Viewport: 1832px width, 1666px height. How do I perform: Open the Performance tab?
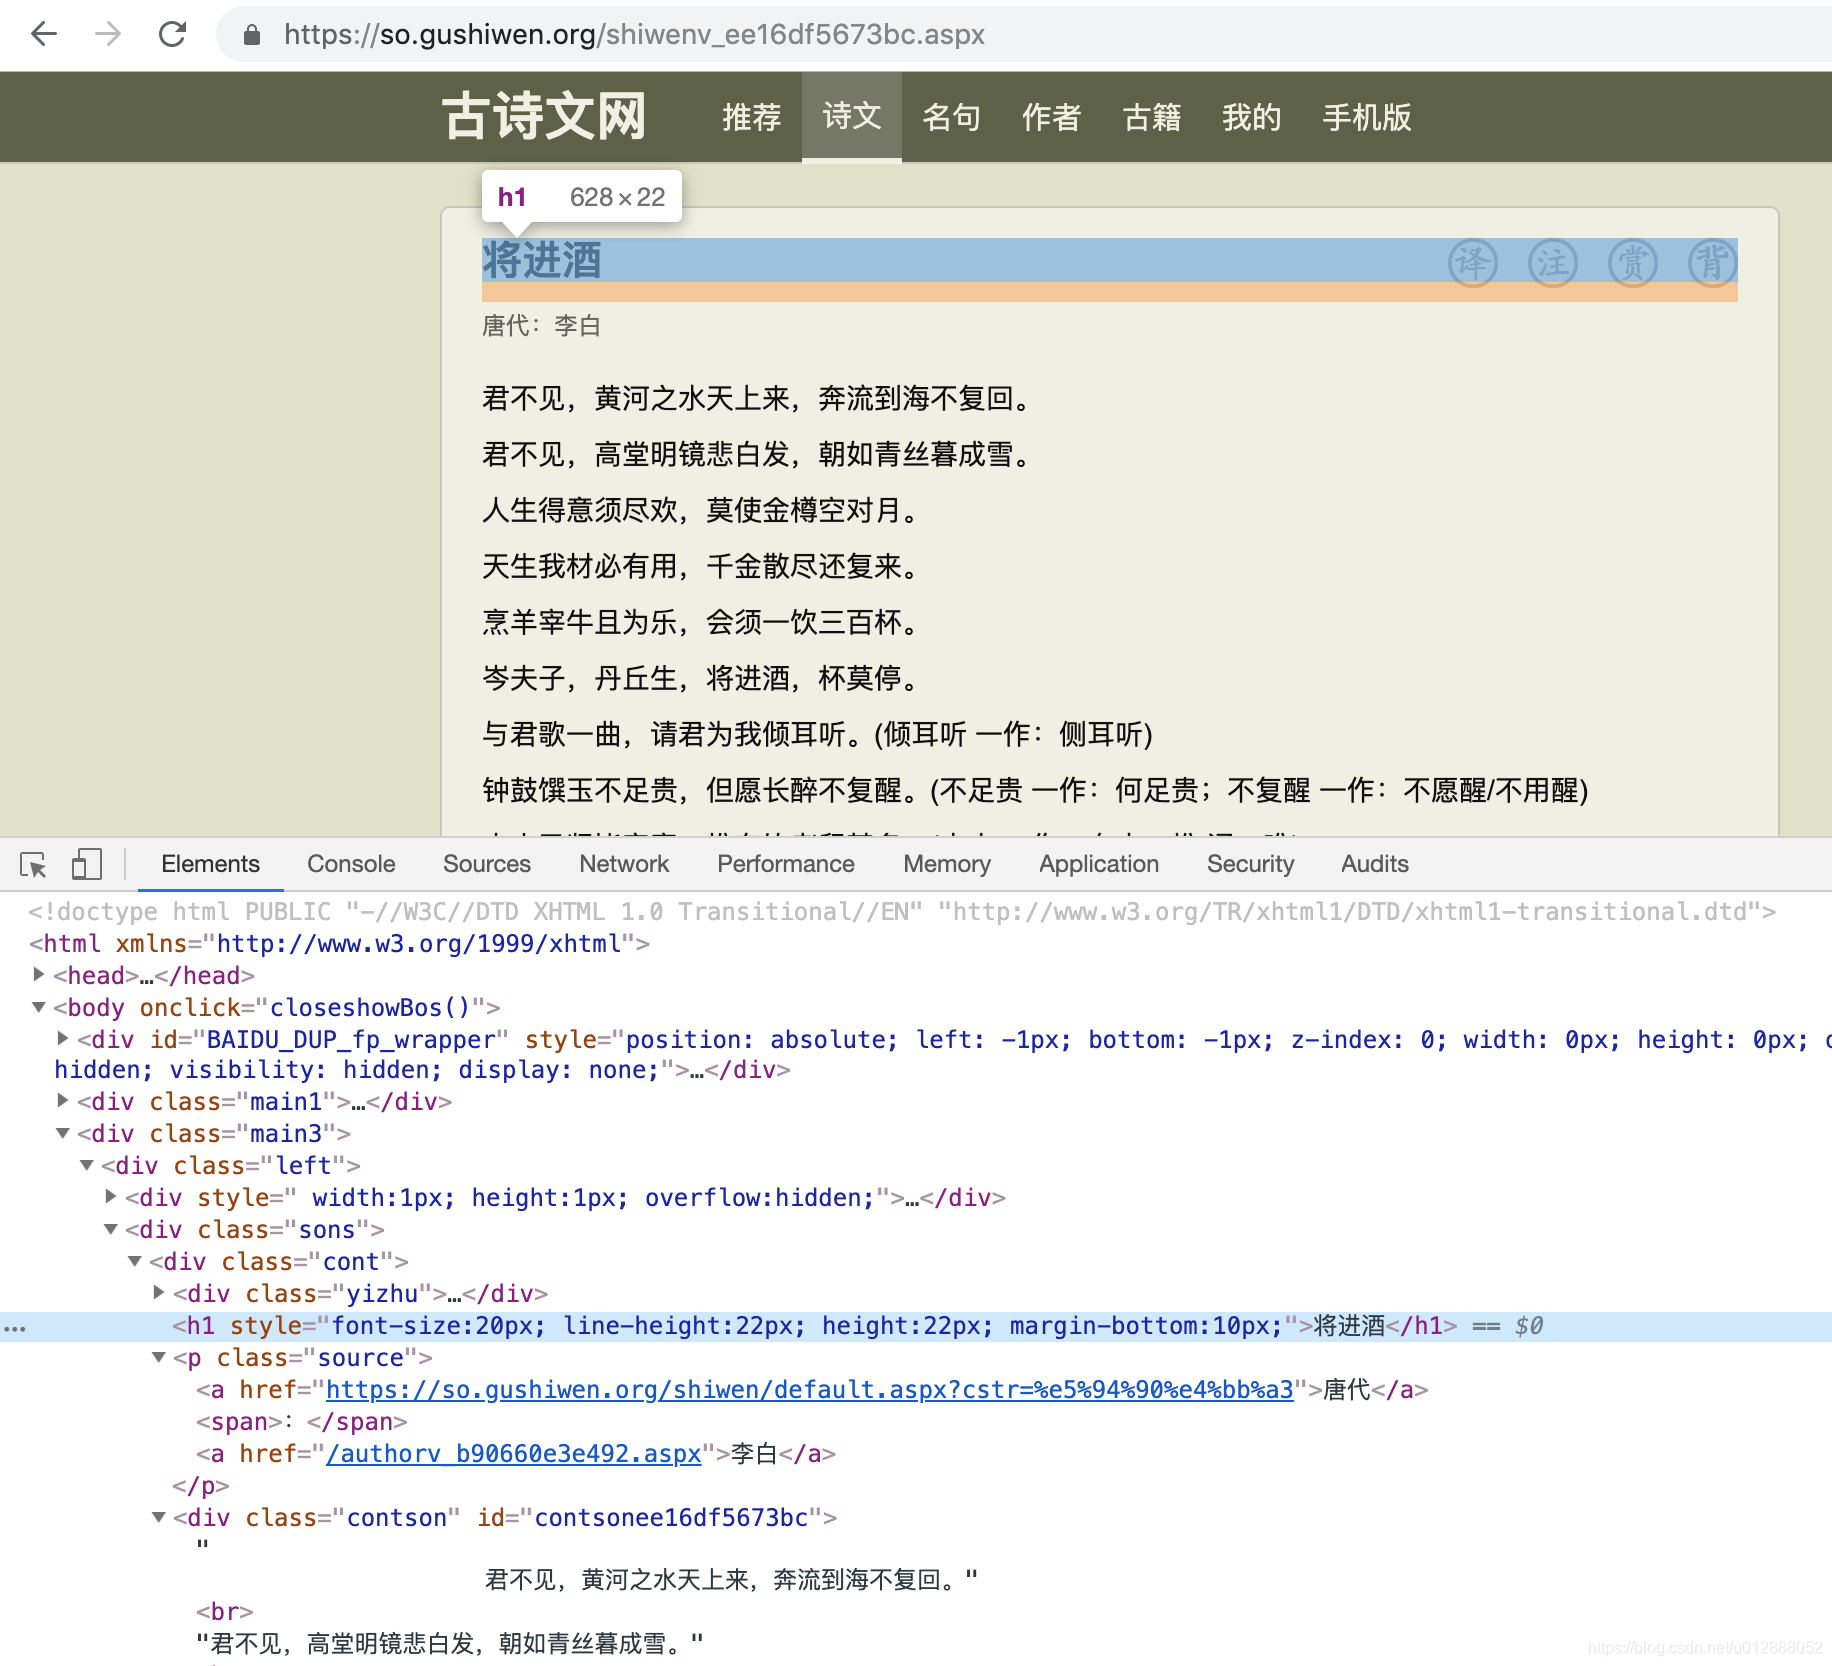(x=786, y=864)
